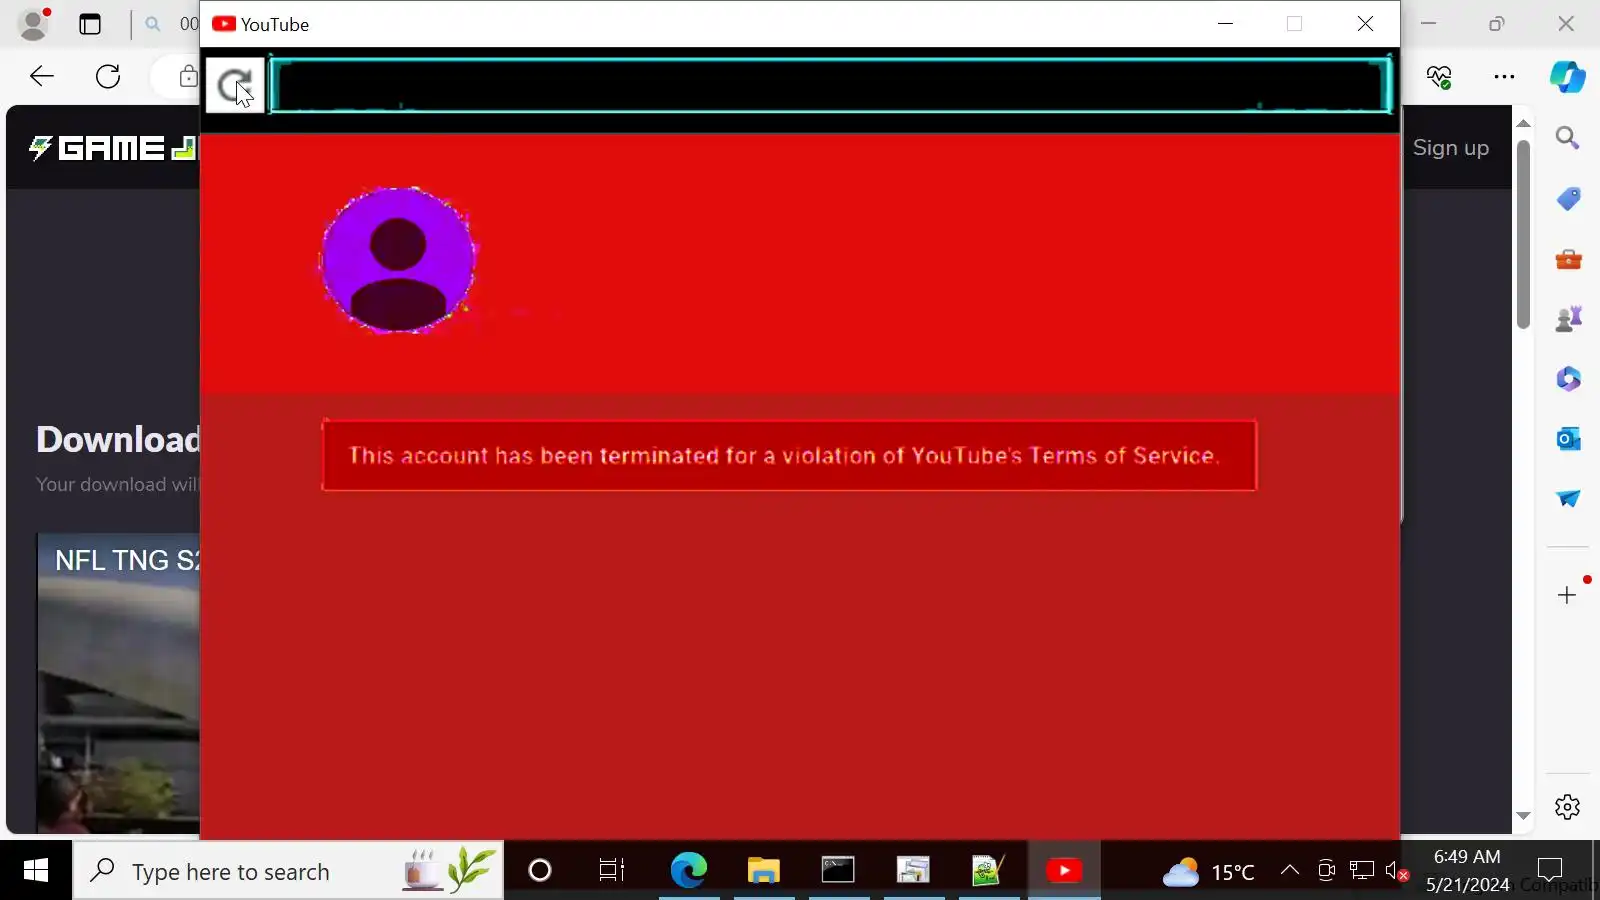Open the paper plane icon in Edge sidebar
This screenshot has width=1600, height=900.
[x=1568, y=498]
